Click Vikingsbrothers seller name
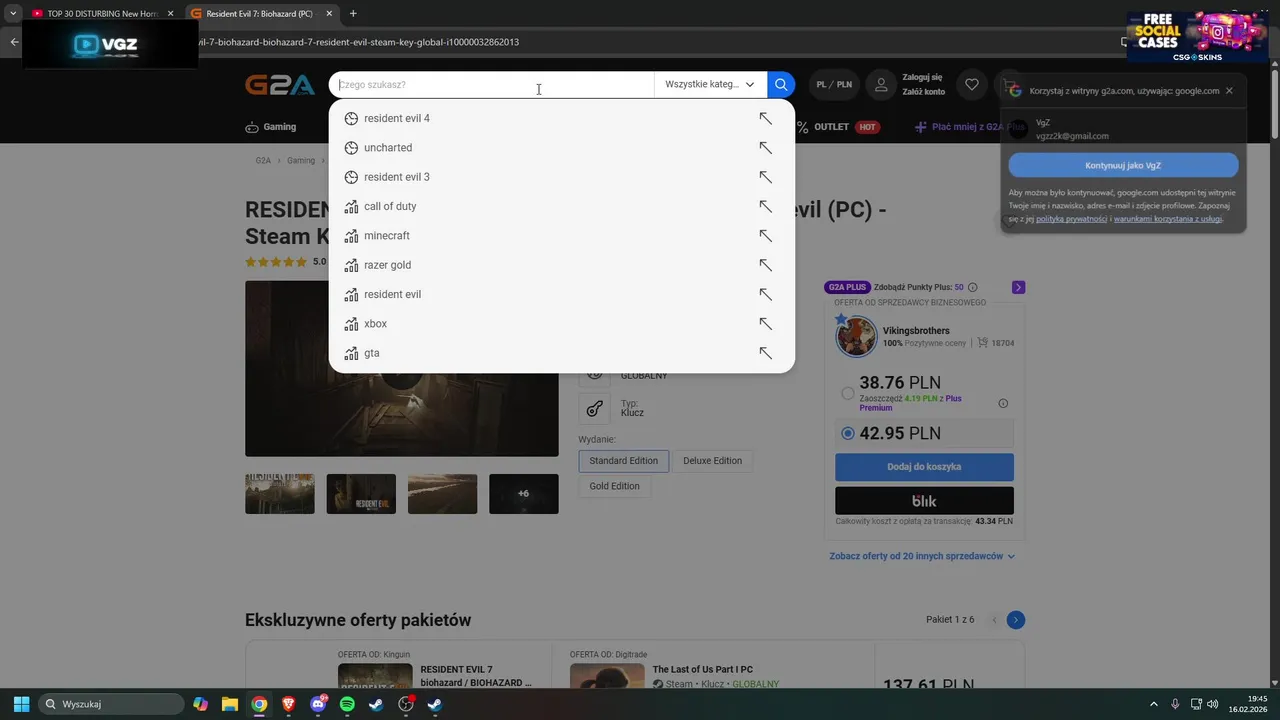Image resolution: width=1280 pixels, height=720 pixels. pos(916,331)
